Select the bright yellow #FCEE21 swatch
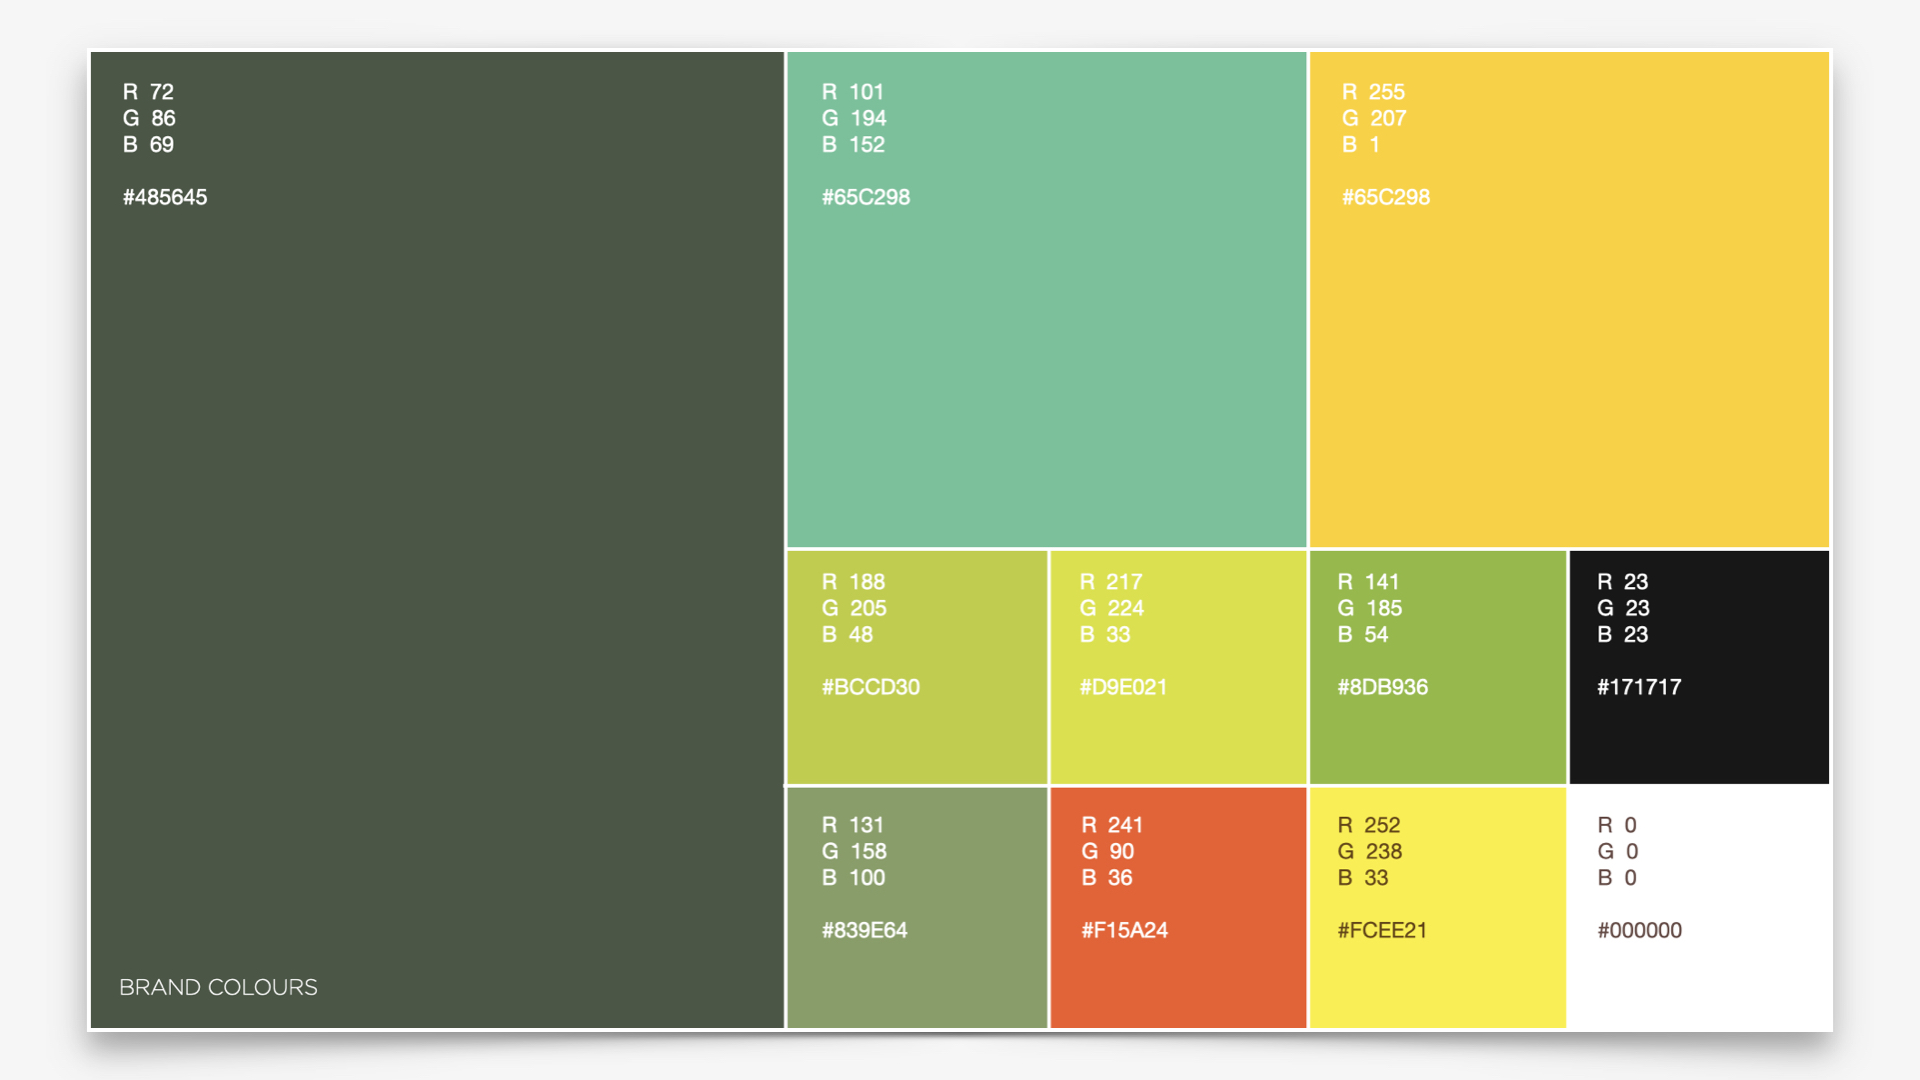Screen dimensions: 1920x1080 [1437, 975]
